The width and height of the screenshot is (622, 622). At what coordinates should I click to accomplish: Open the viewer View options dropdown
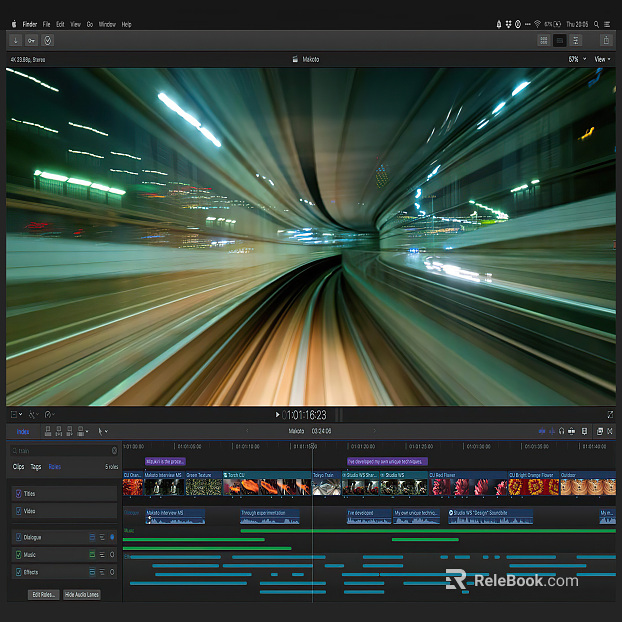click(602, 59)
